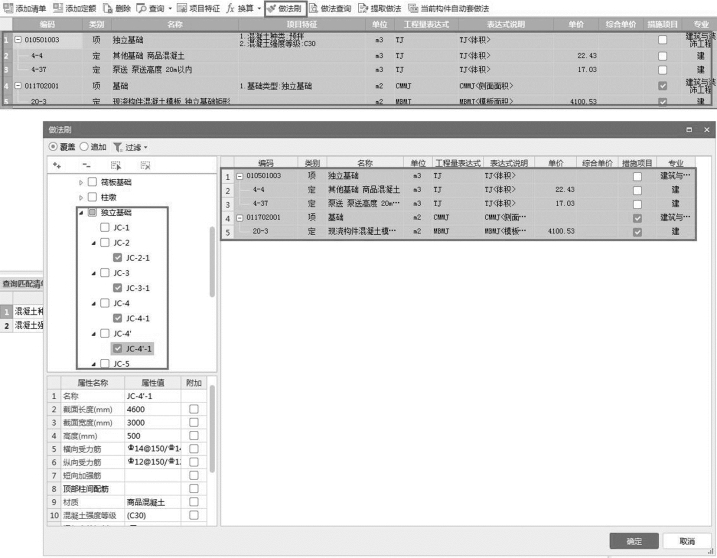Viewport: 717px width, 558px height.
Task: Maximize the 做法刷 dialog
Action: click(689, 130)
